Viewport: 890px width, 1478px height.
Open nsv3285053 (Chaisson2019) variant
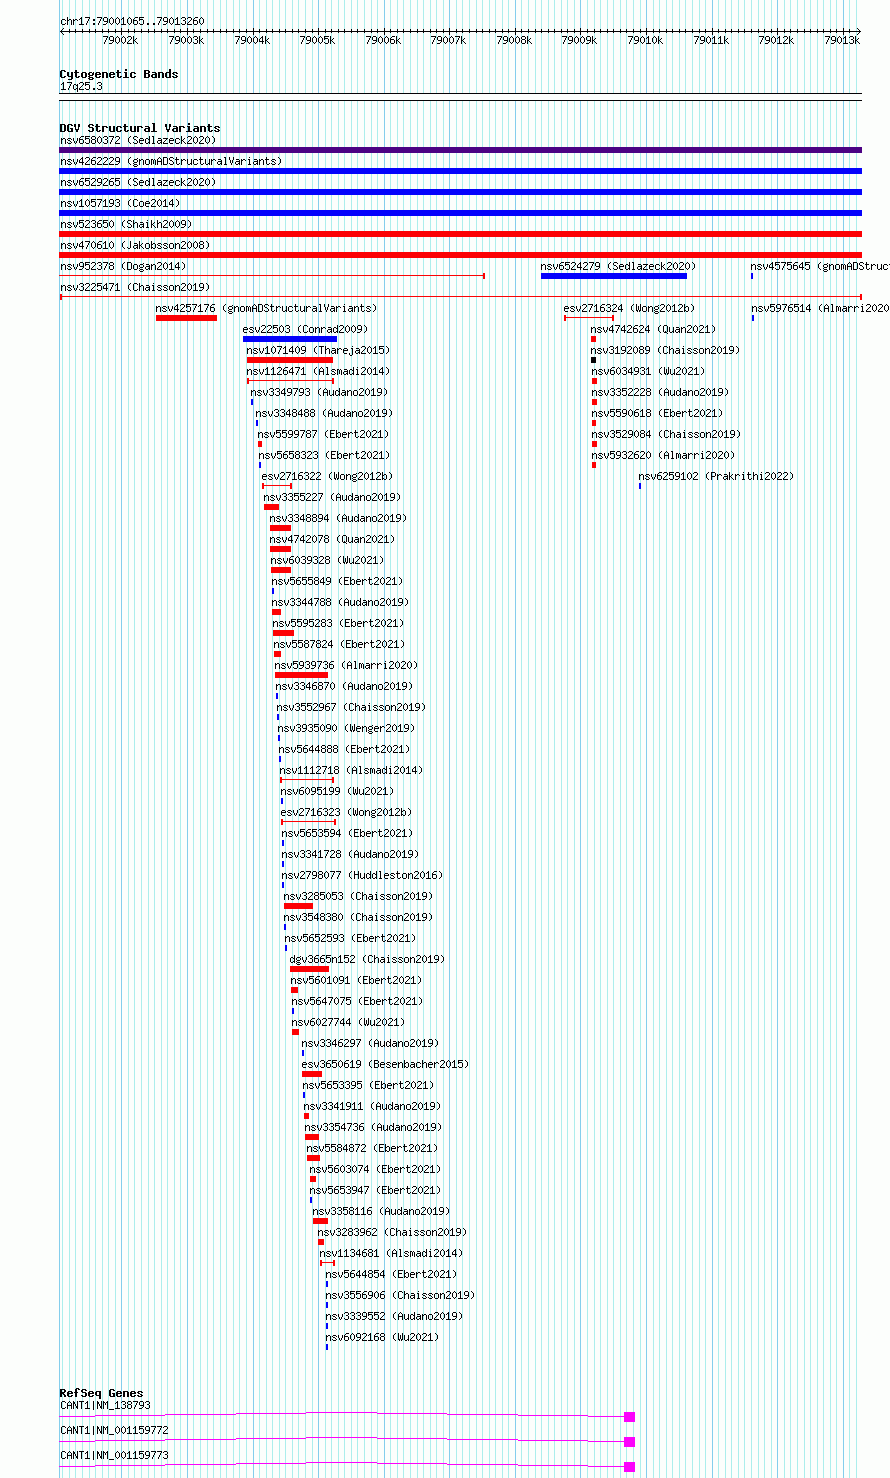358,896
